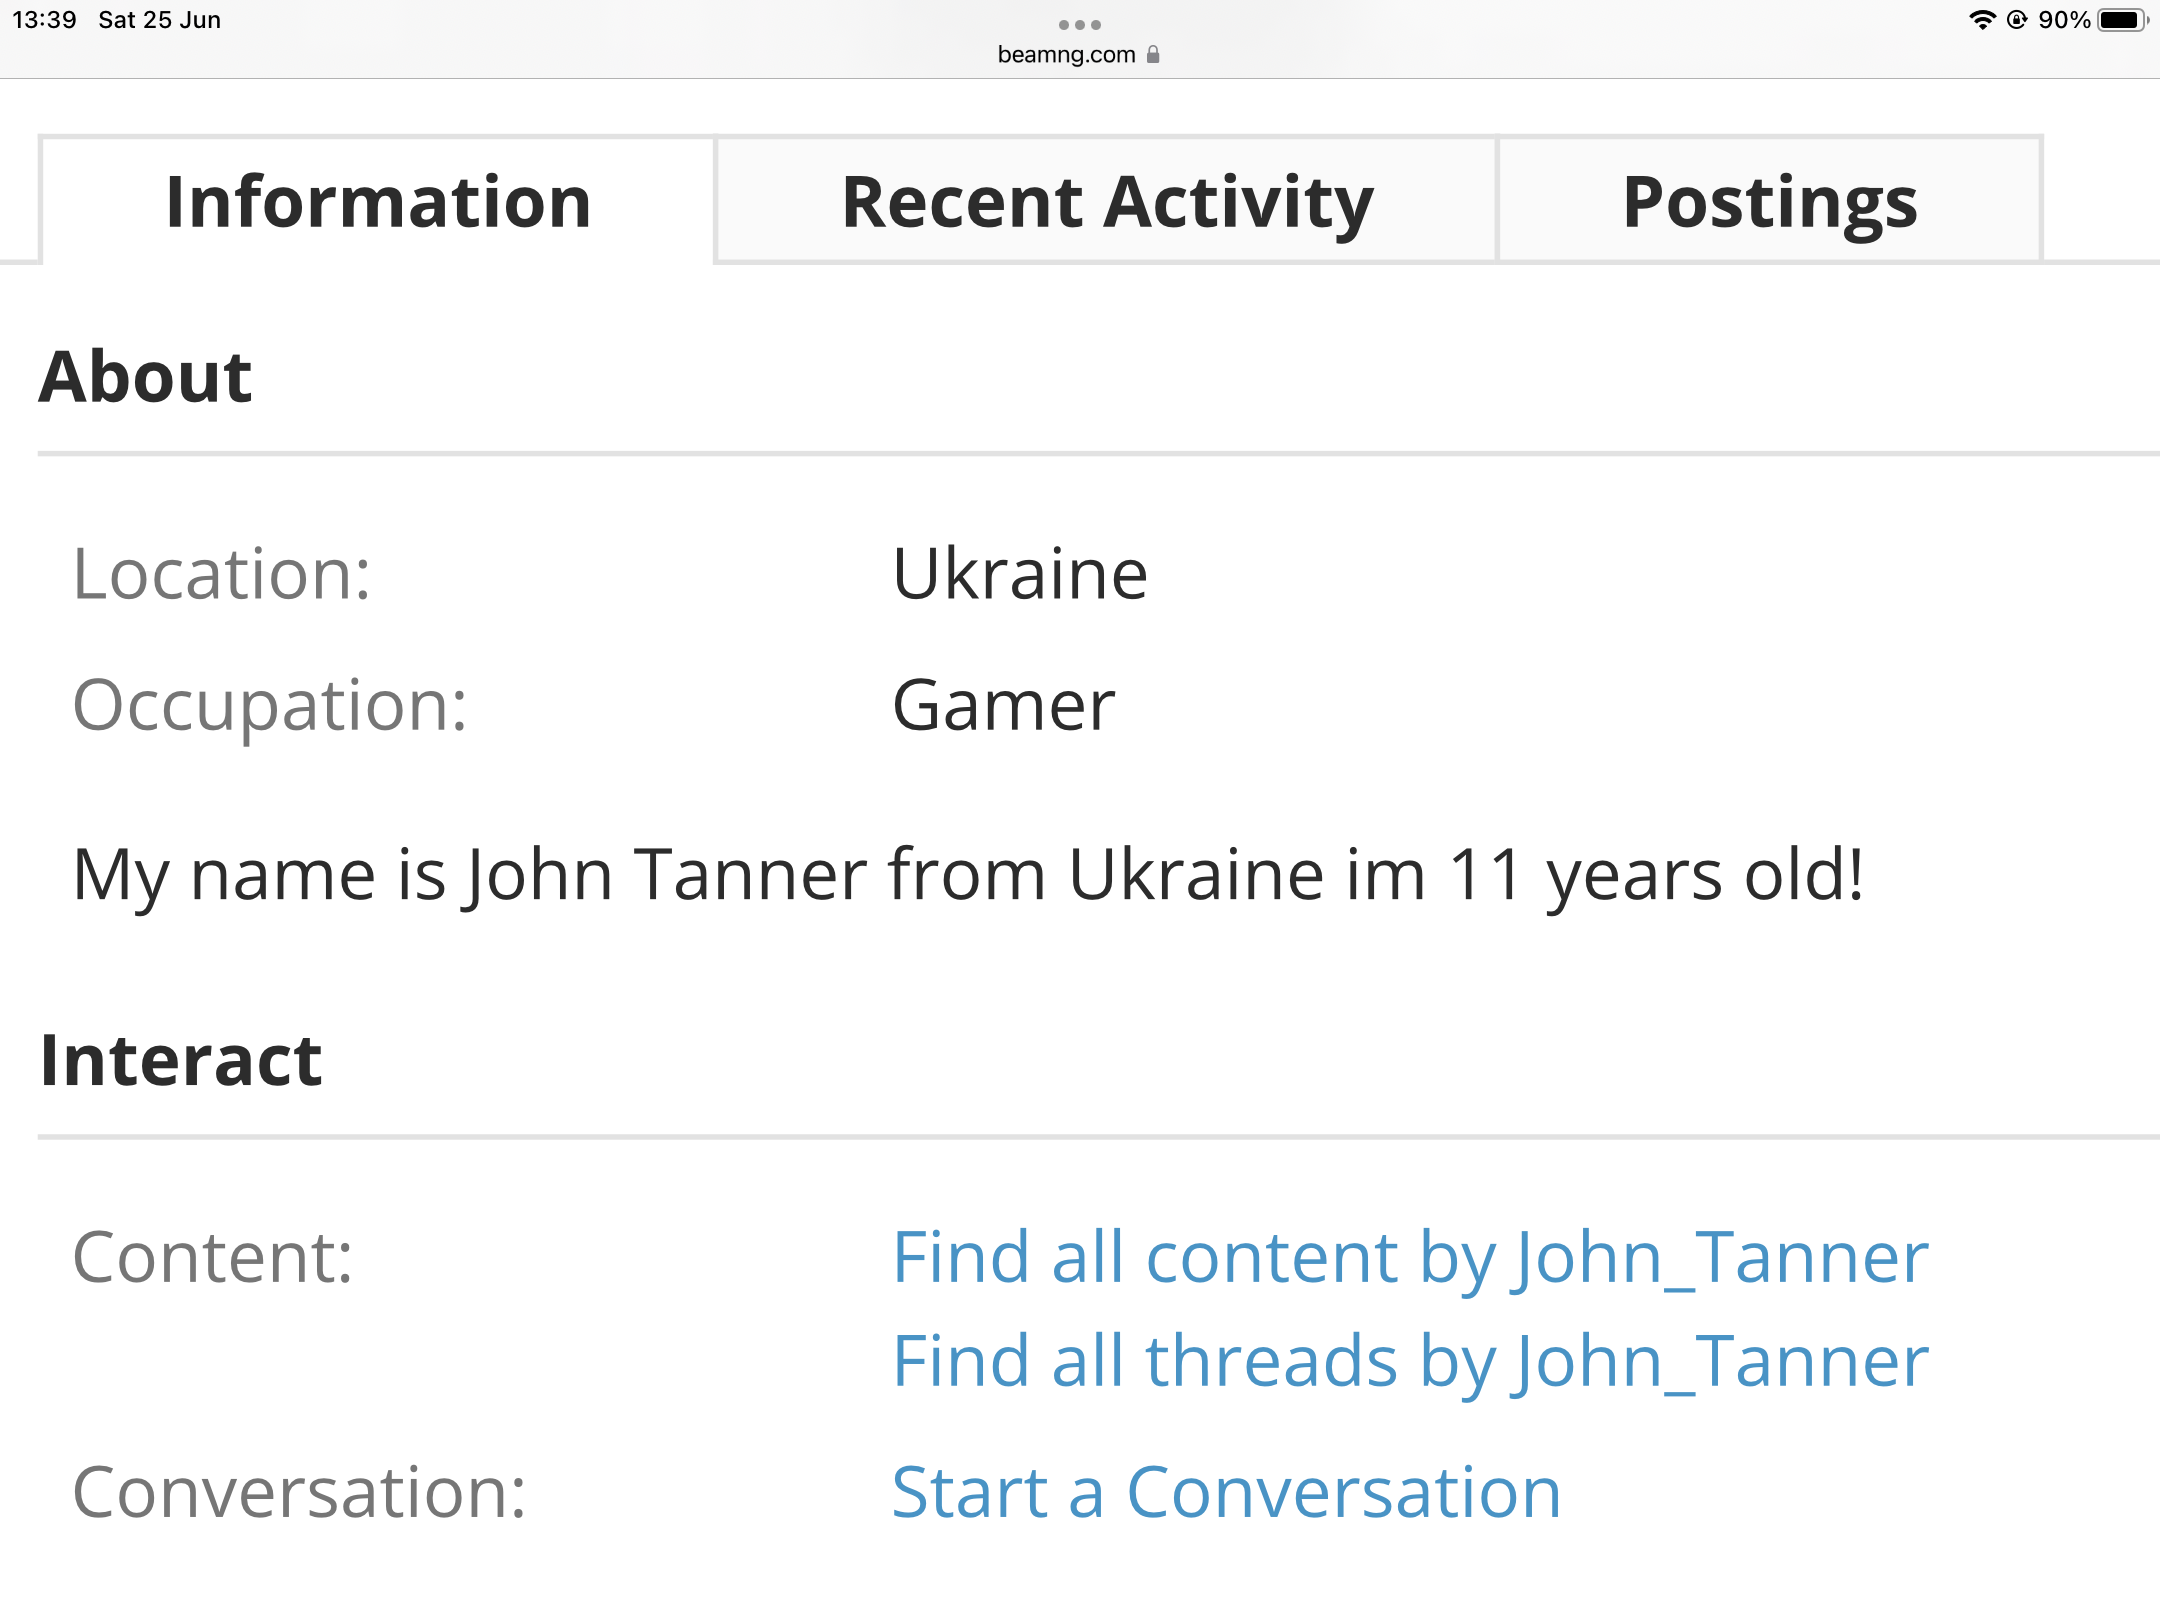Viewport: 2160px width, 1620px height.
Task: Click Start a Conversation link
Action: pos(1225,1492)
